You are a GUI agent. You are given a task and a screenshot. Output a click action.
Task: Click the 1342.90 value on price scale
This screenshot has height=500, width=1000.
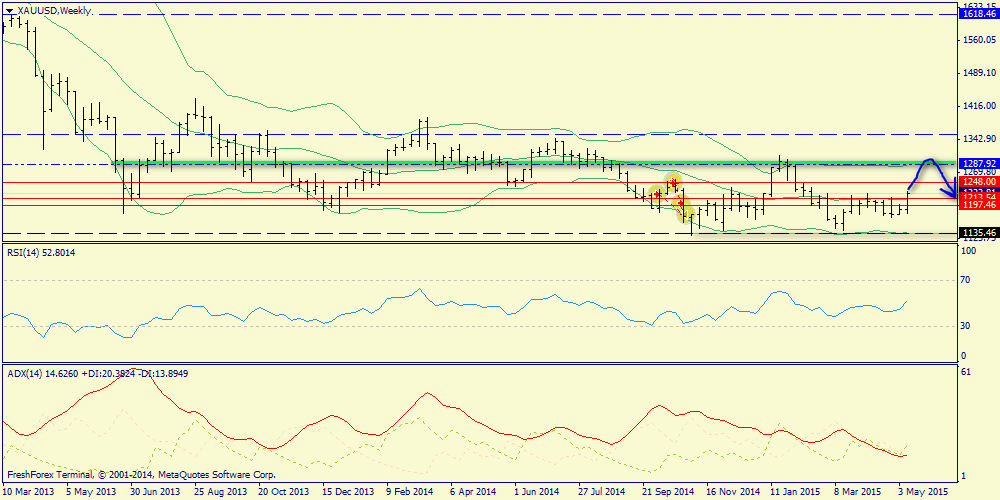(x=977, y=139)
